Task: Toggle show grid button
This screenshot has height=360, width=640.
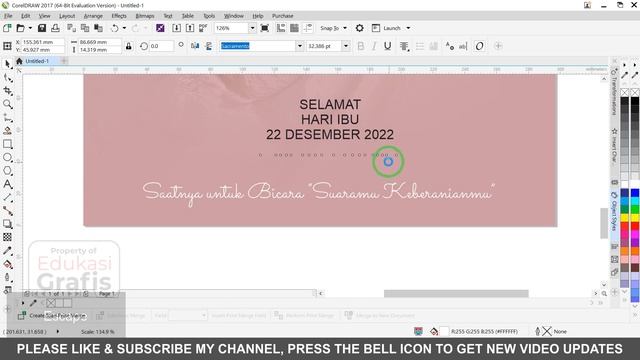Action: point(294,28)
